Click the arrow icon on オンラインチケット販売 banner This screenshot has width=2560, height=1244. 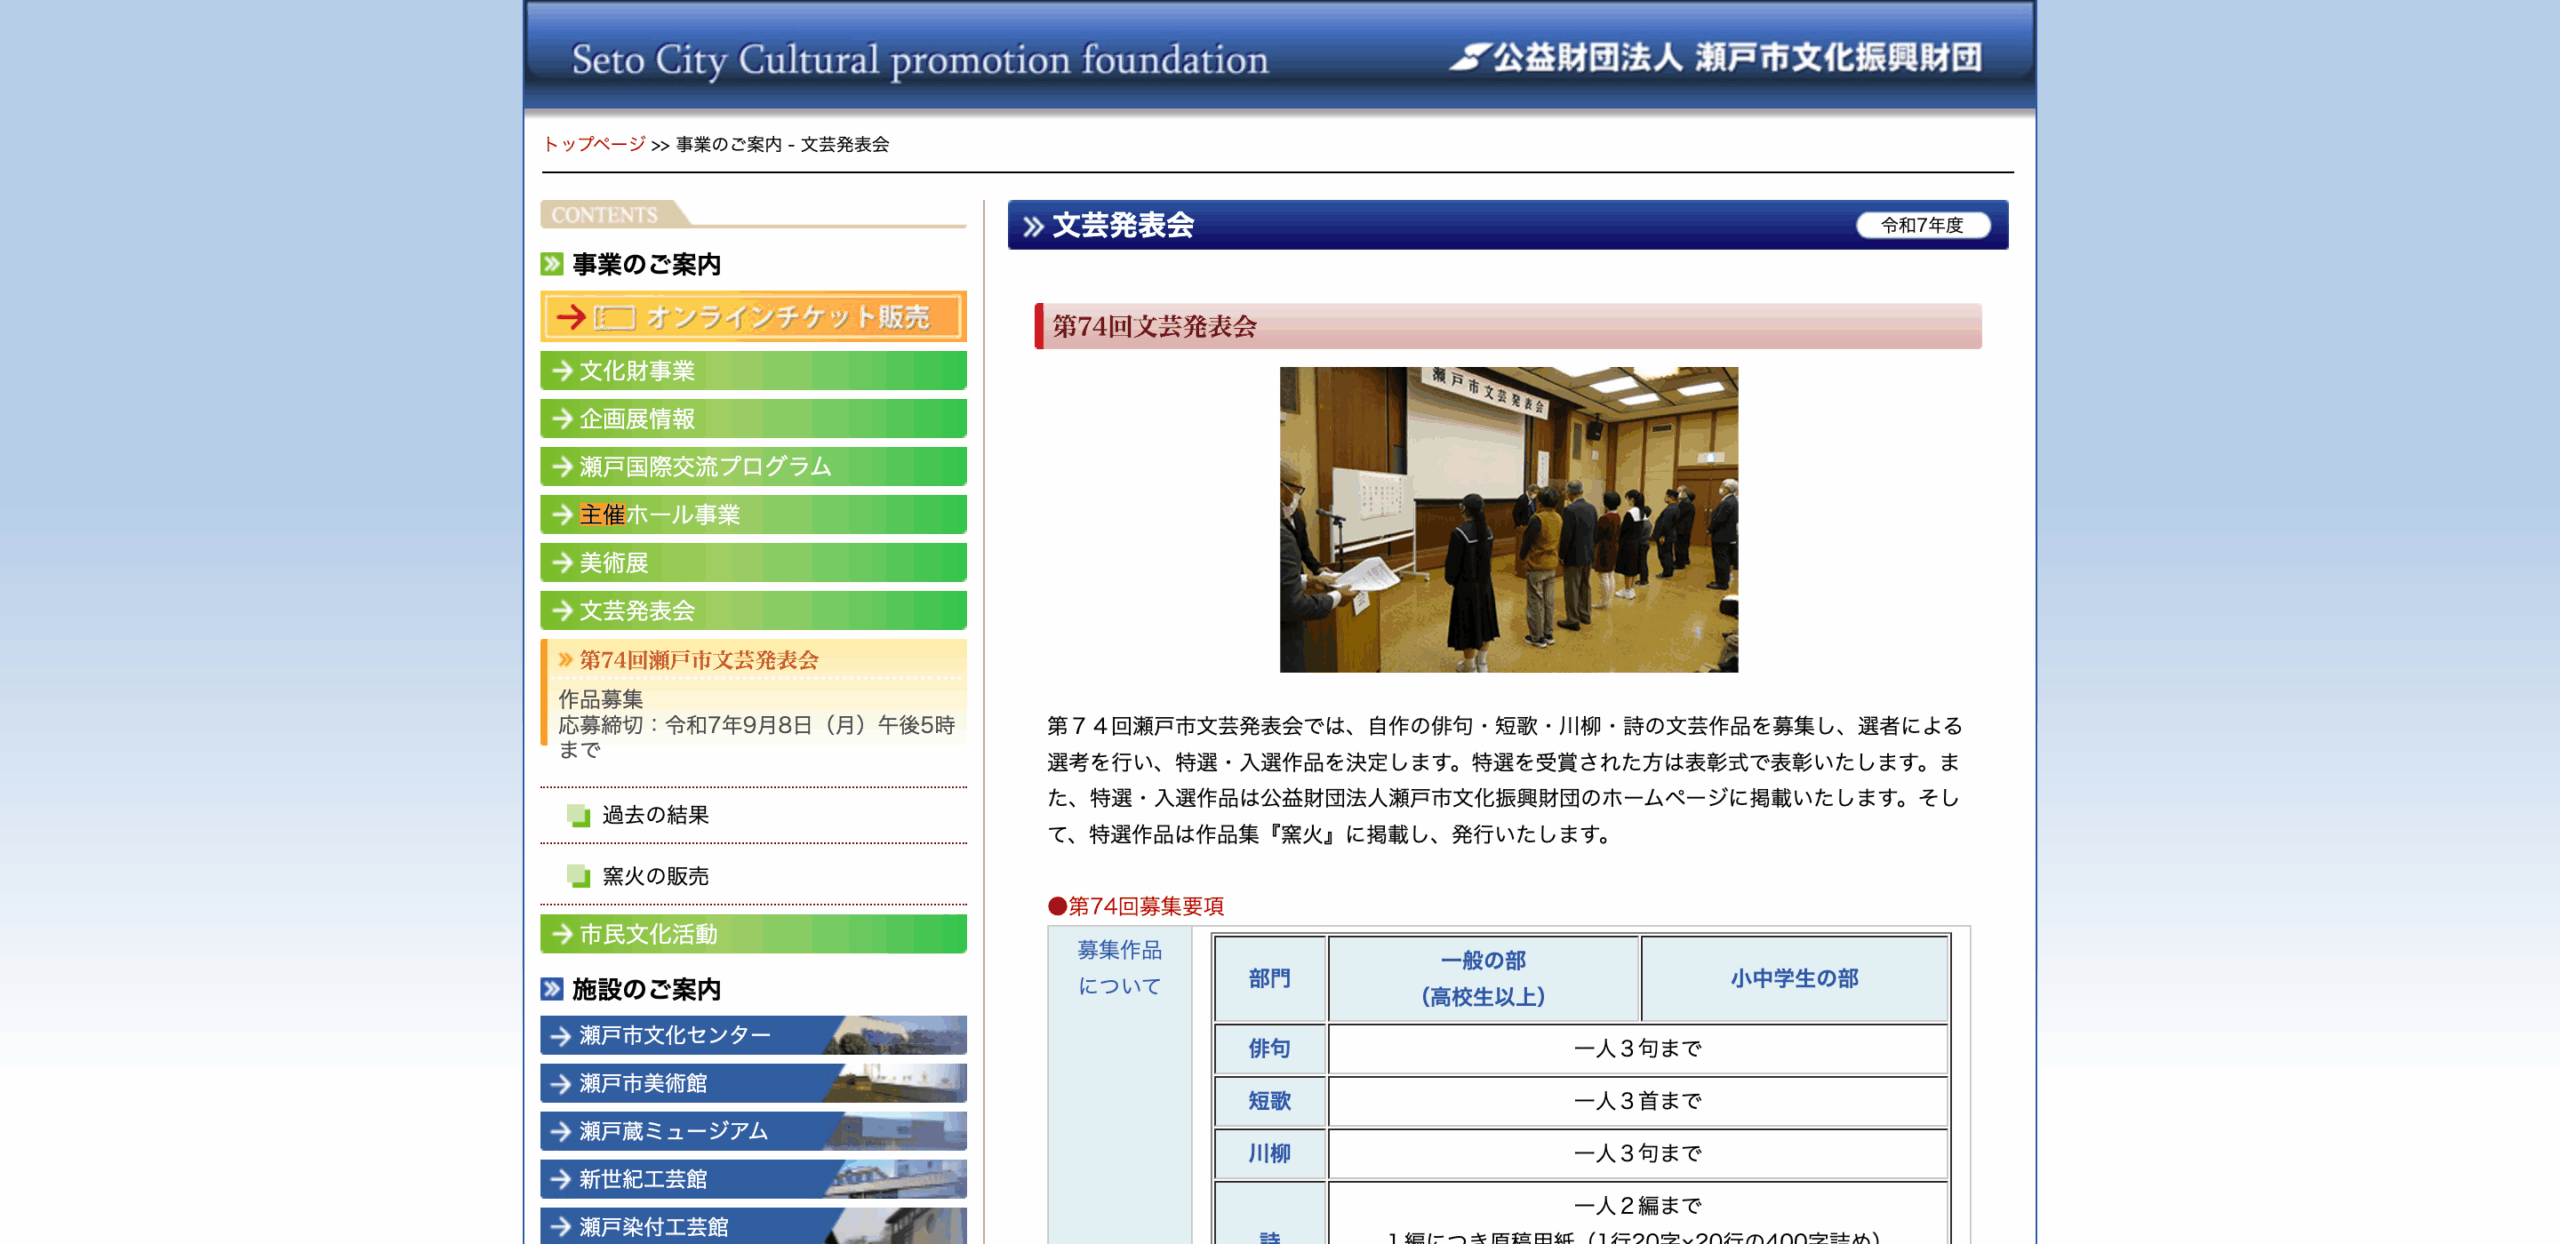(x=571, y=317)
